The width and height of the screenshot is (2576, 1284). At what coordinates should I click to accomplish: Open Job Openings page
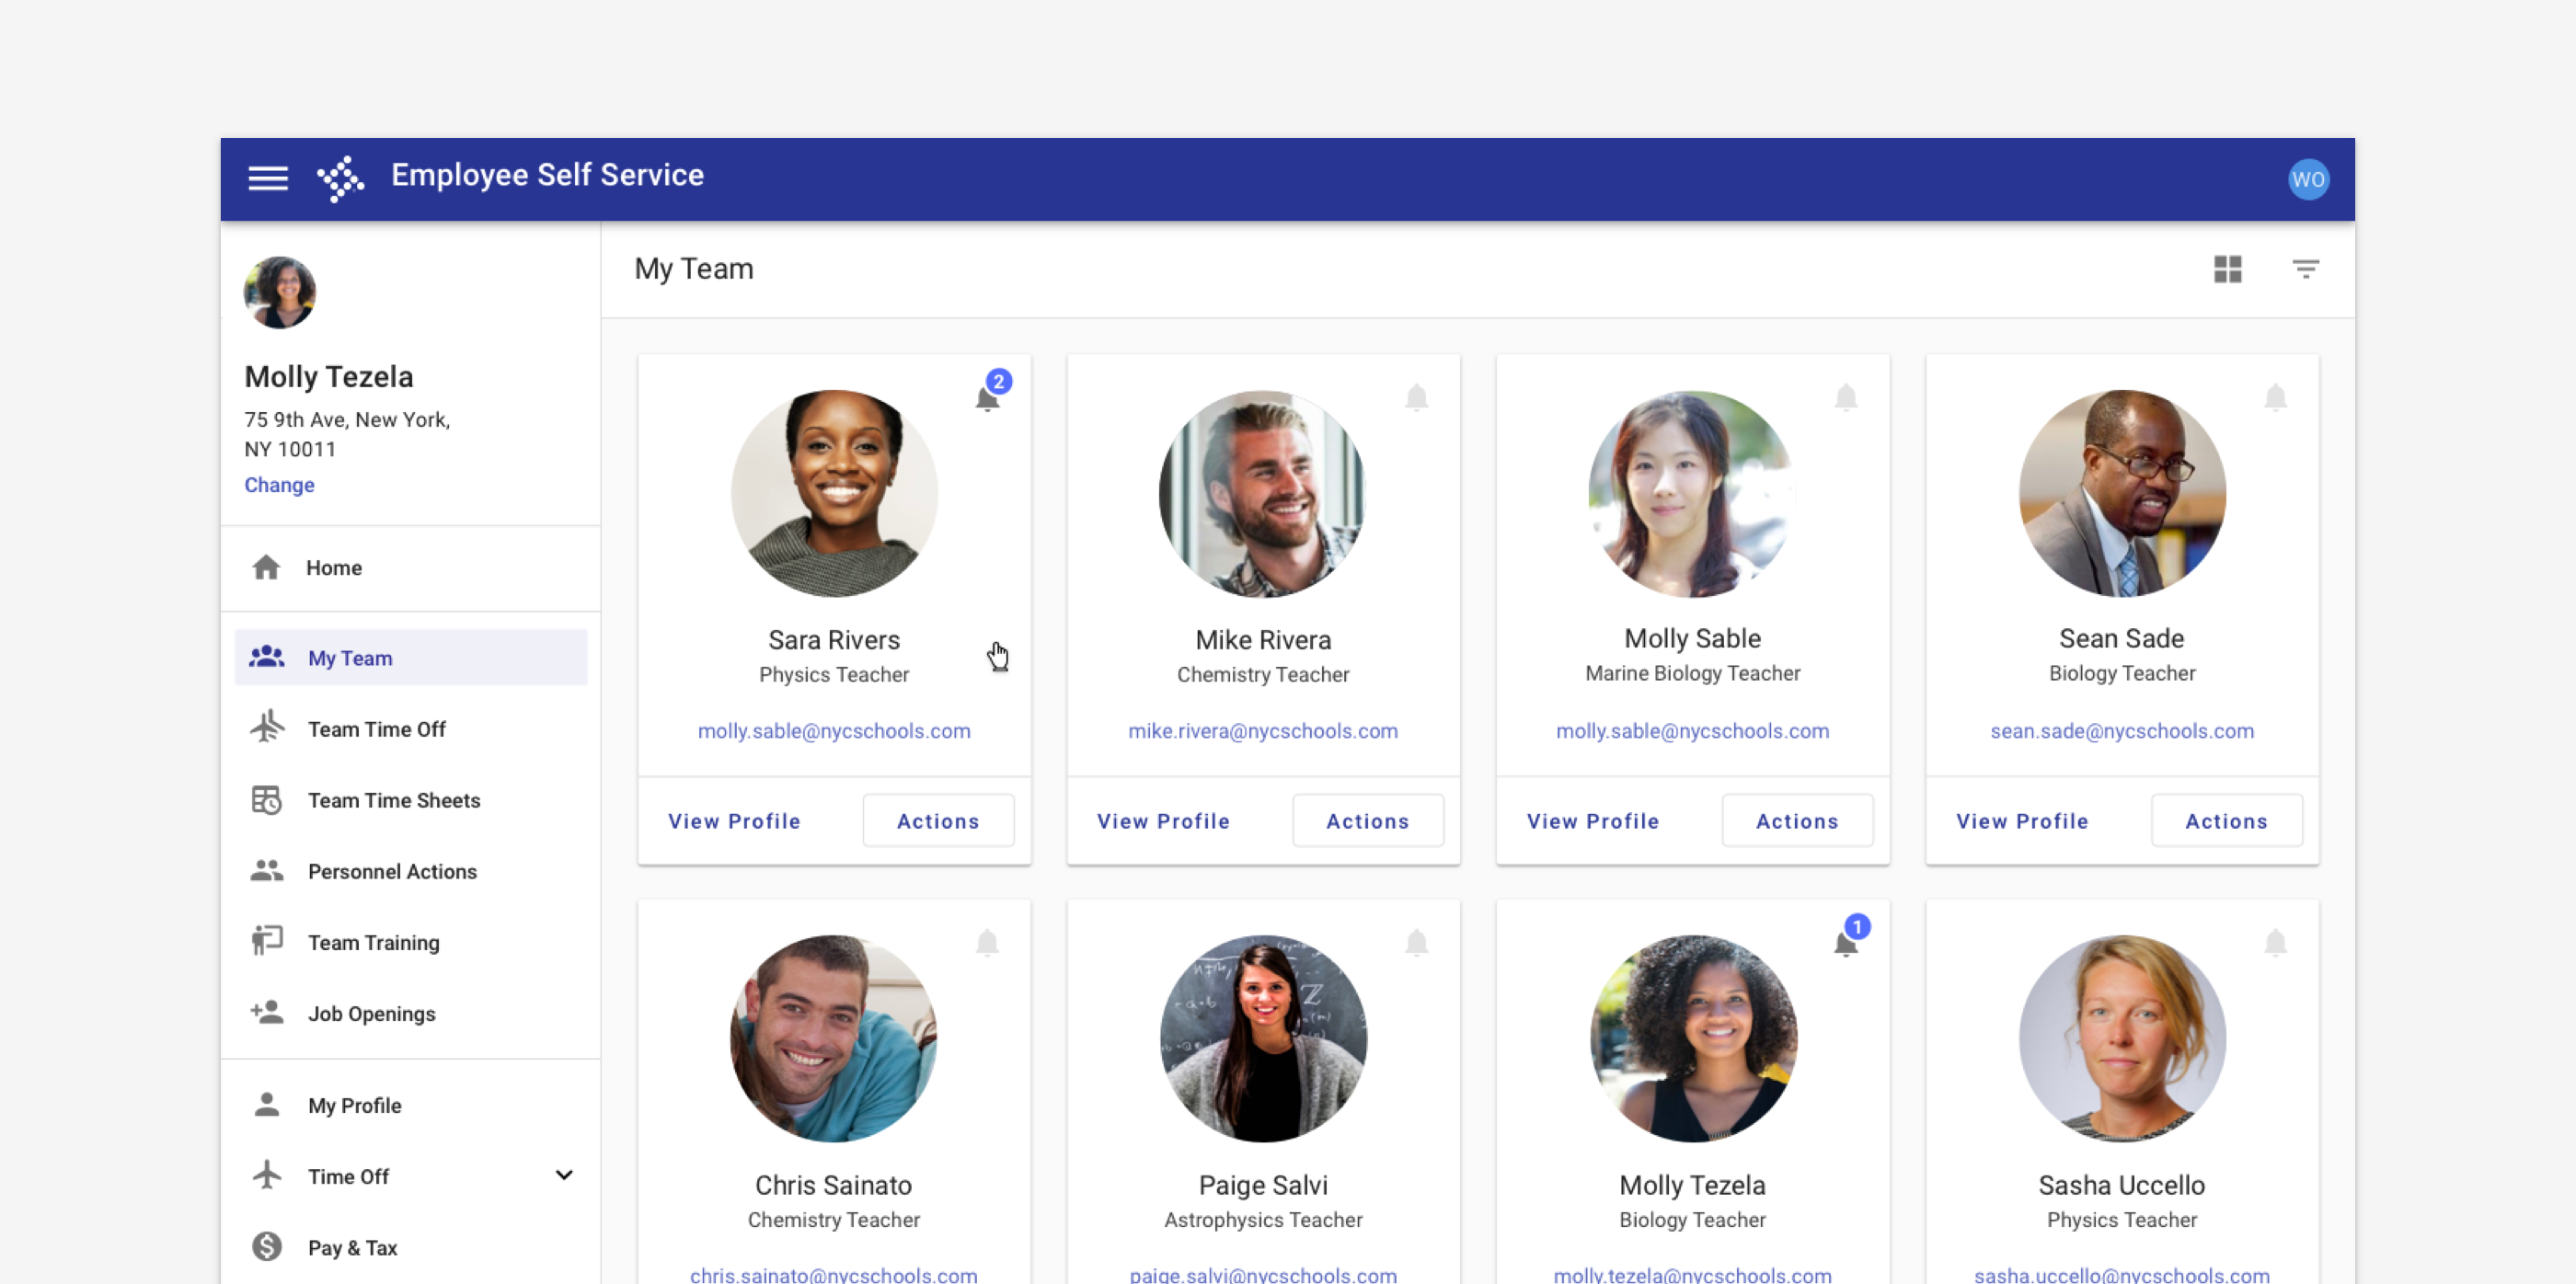point(411,1013)
